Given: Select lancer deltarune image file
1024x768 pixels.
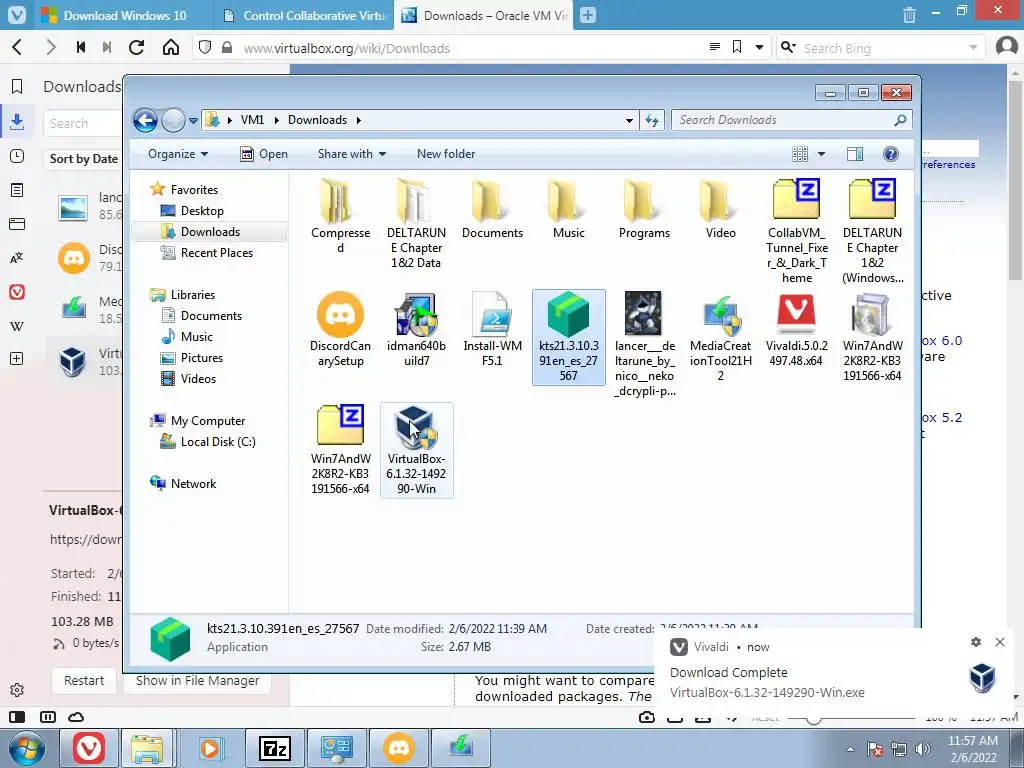Looking at the screenshot, I should point(644,344).
